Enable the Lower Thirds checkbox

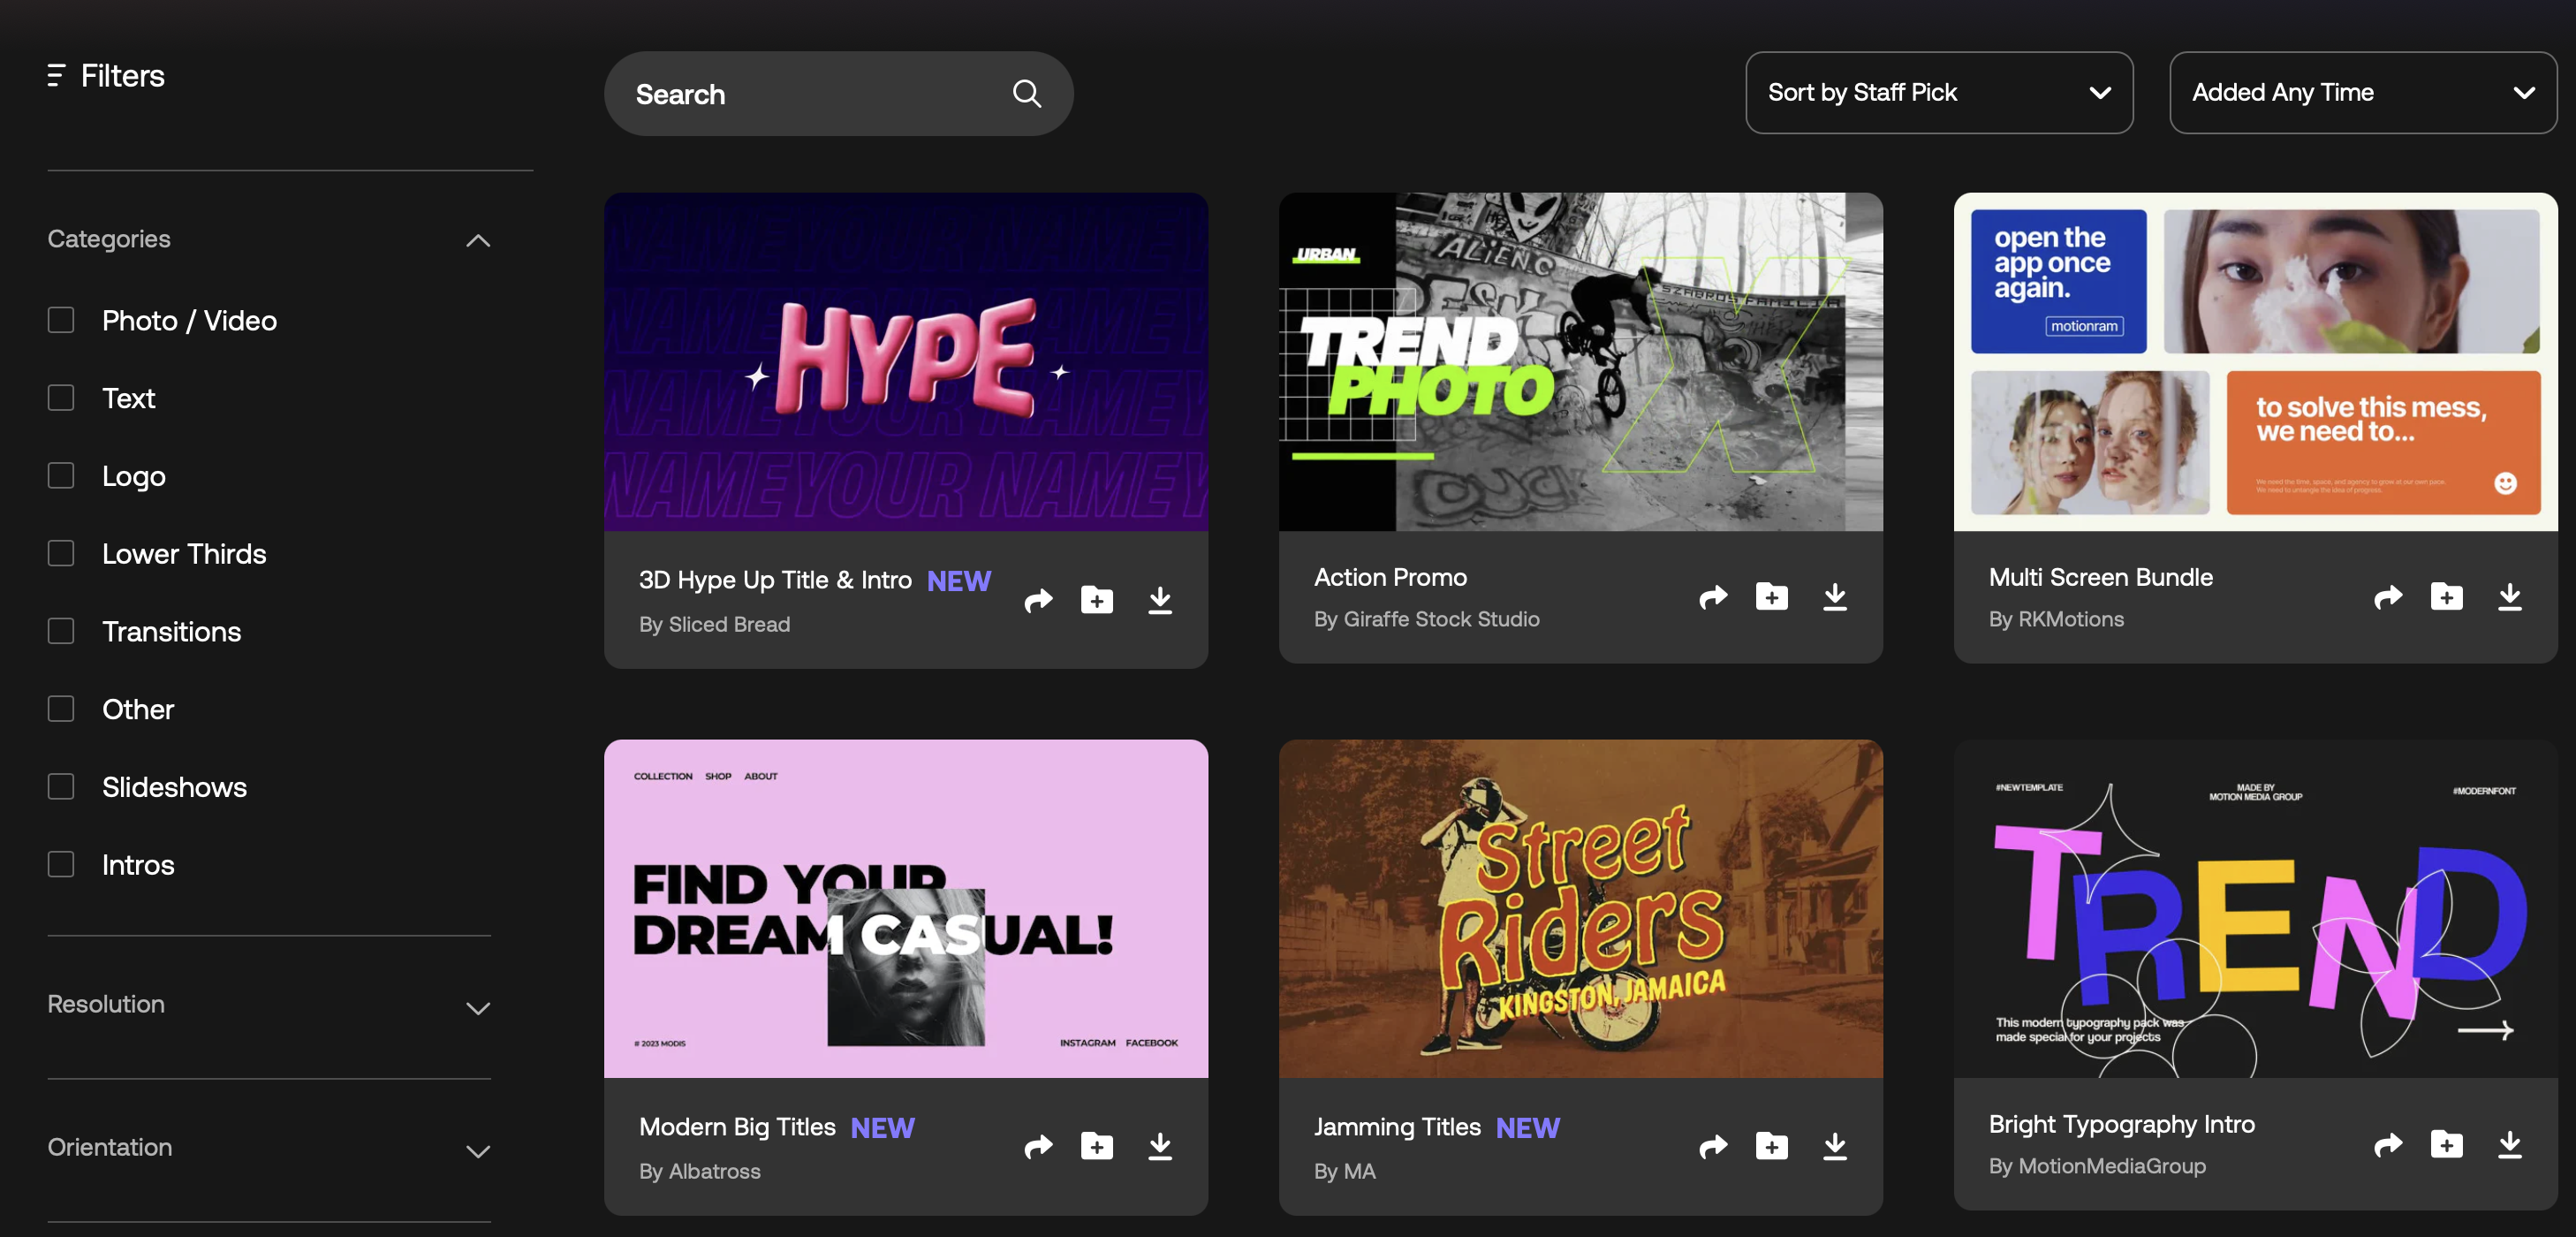click(x=61, y=553)
